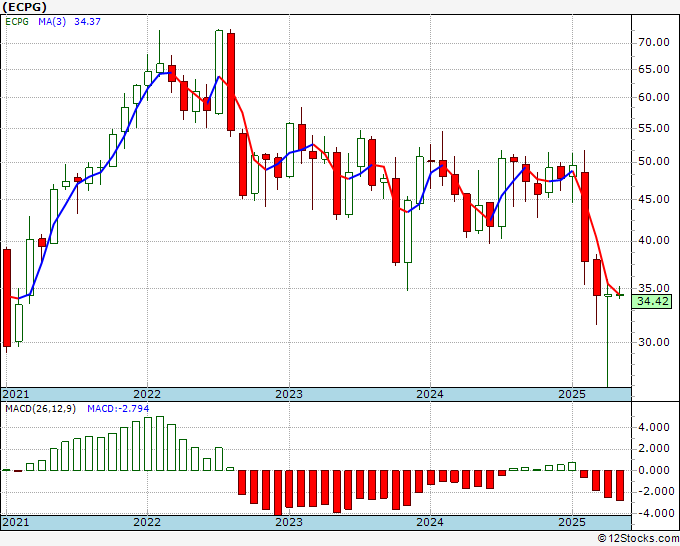The height and width of the screenshot is (546, 680).
Task: Click the 55.00 price axis label
Action: pyautogui.click(x=654, y=128)
